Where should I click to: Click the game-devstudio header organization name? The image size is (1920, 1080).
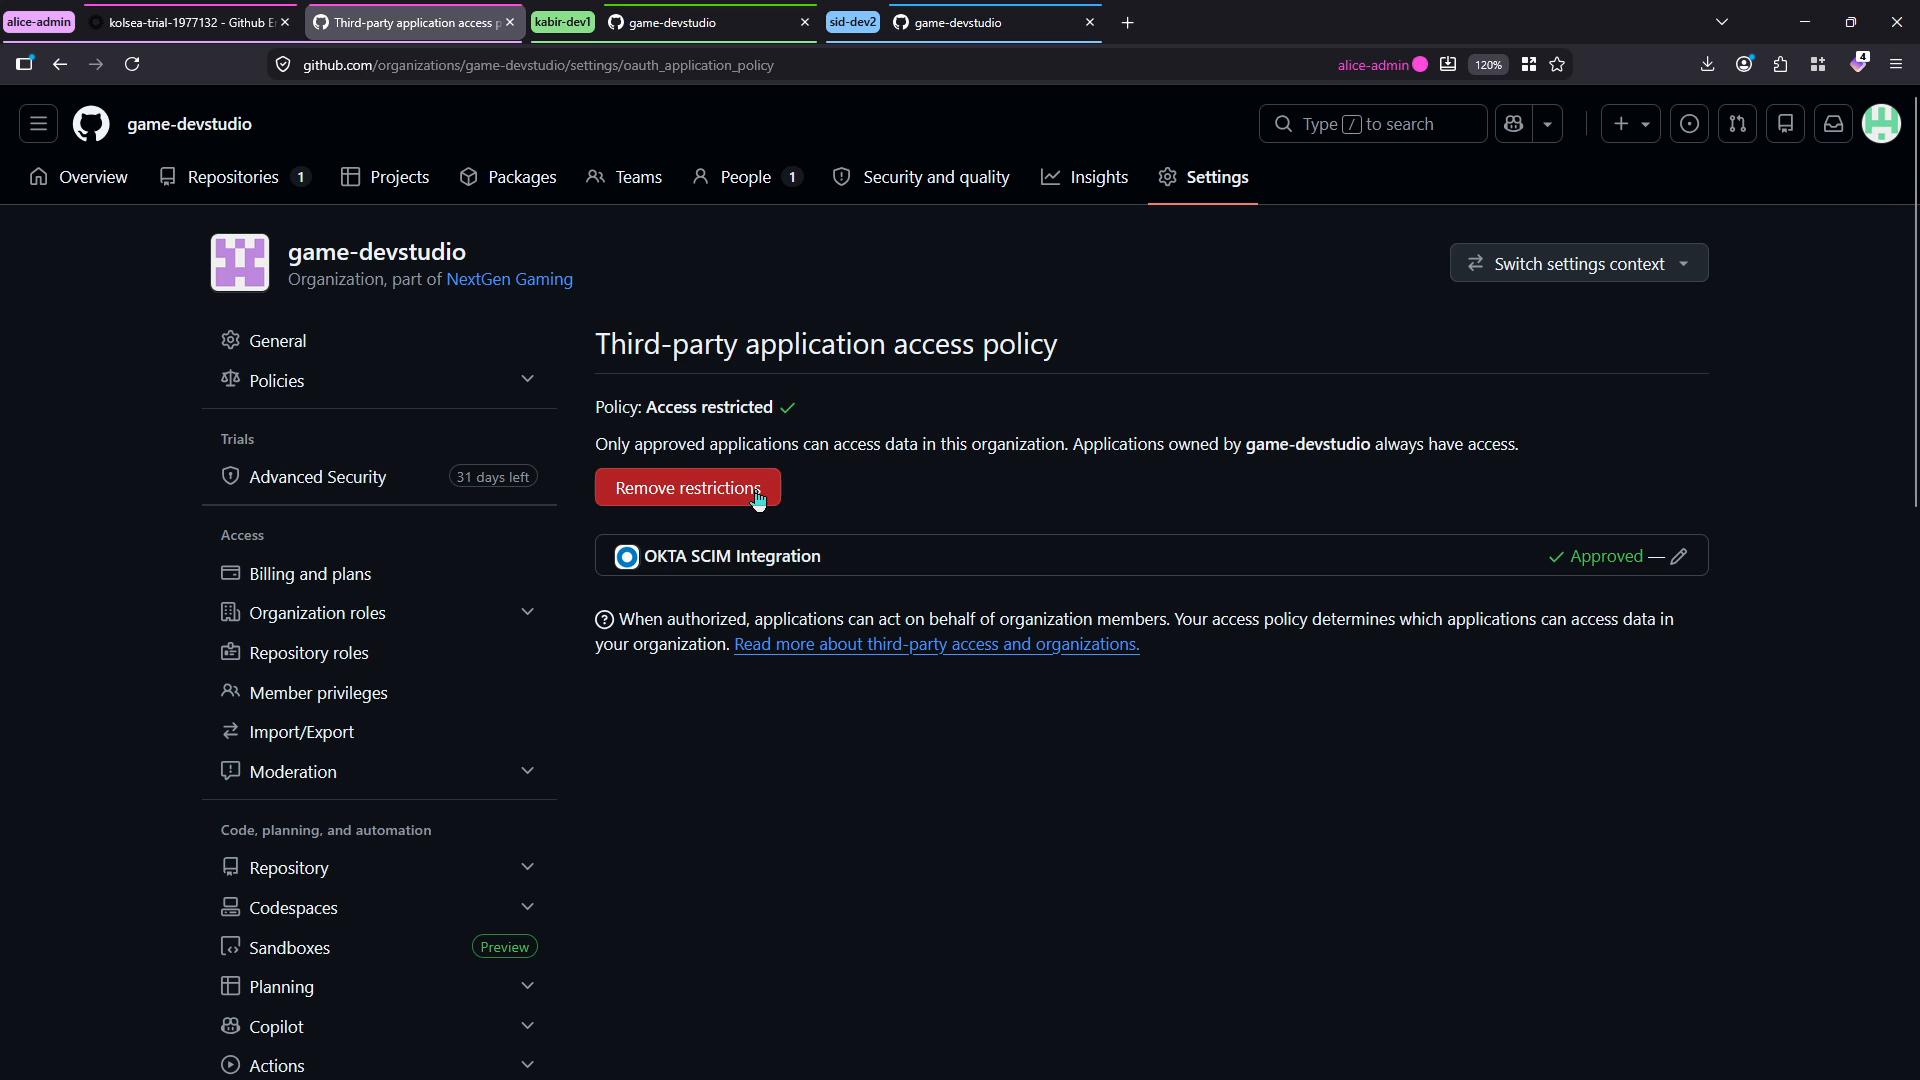click(189, 124)
